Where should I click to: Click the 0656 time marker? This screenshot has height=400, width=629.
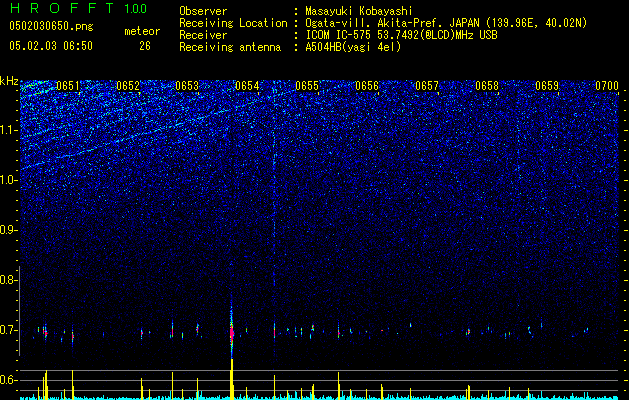pos(367,86)
